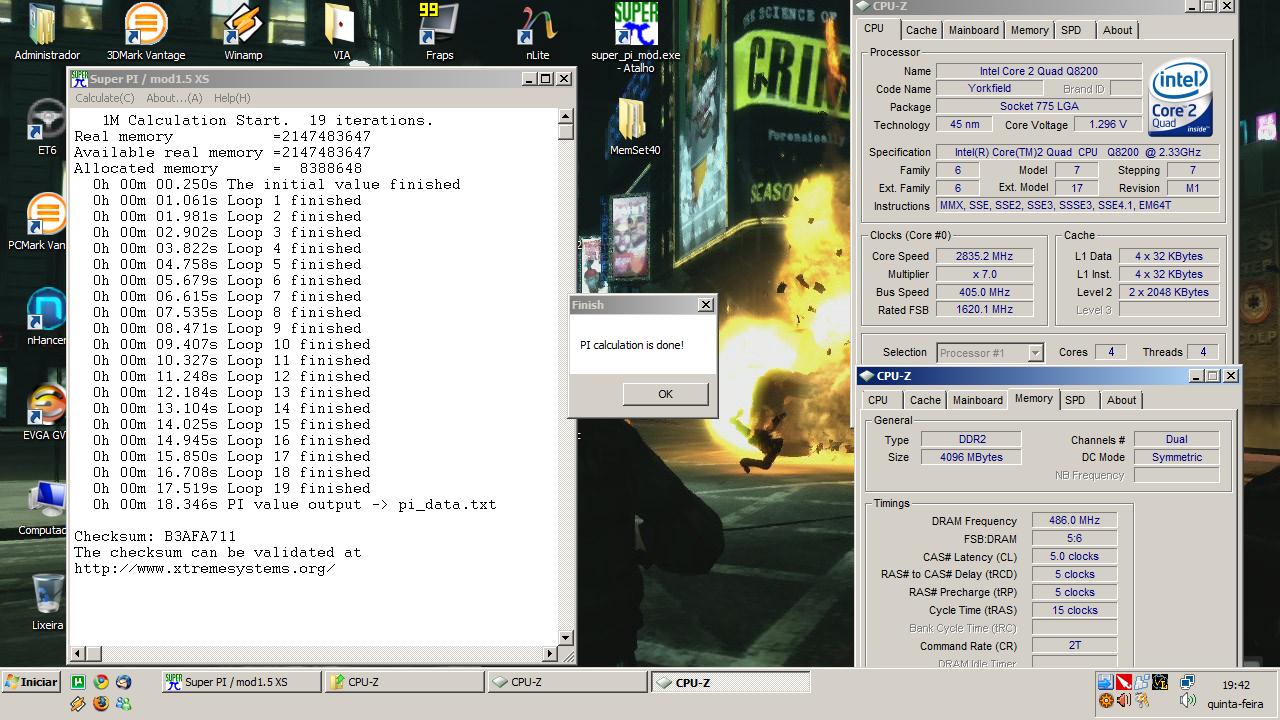Open the nHancer desktop shortcut
The image size is (1280, 720).
46,317
